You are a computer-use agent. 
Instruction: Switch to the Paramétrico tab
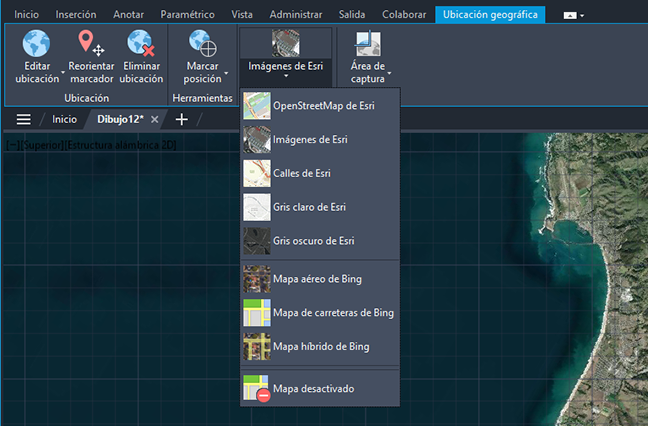[187, 14]
